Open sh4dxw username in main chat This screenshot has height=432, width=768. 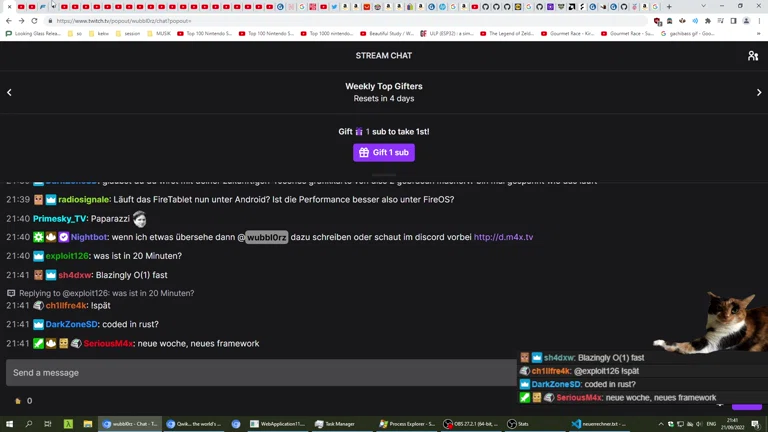point(74,275)
